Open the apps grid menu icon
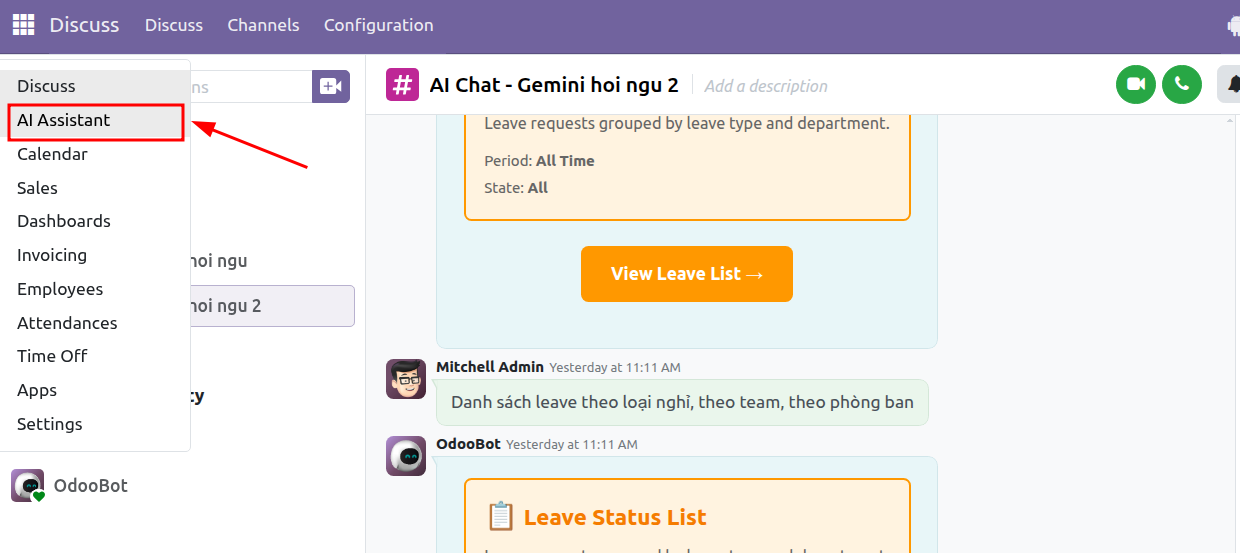 [23, 25]
